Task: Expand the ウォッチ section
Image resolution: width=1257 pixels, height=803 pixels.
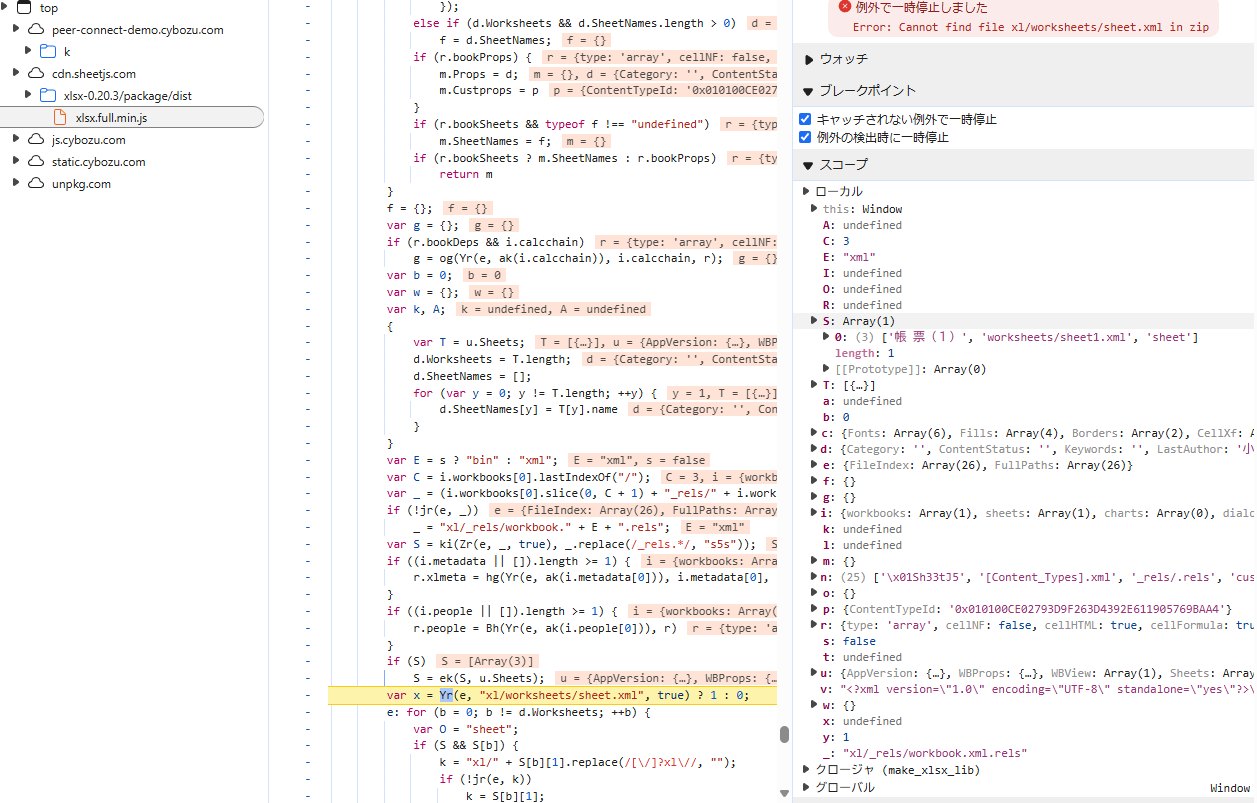Action: click(x=809, y=60)
